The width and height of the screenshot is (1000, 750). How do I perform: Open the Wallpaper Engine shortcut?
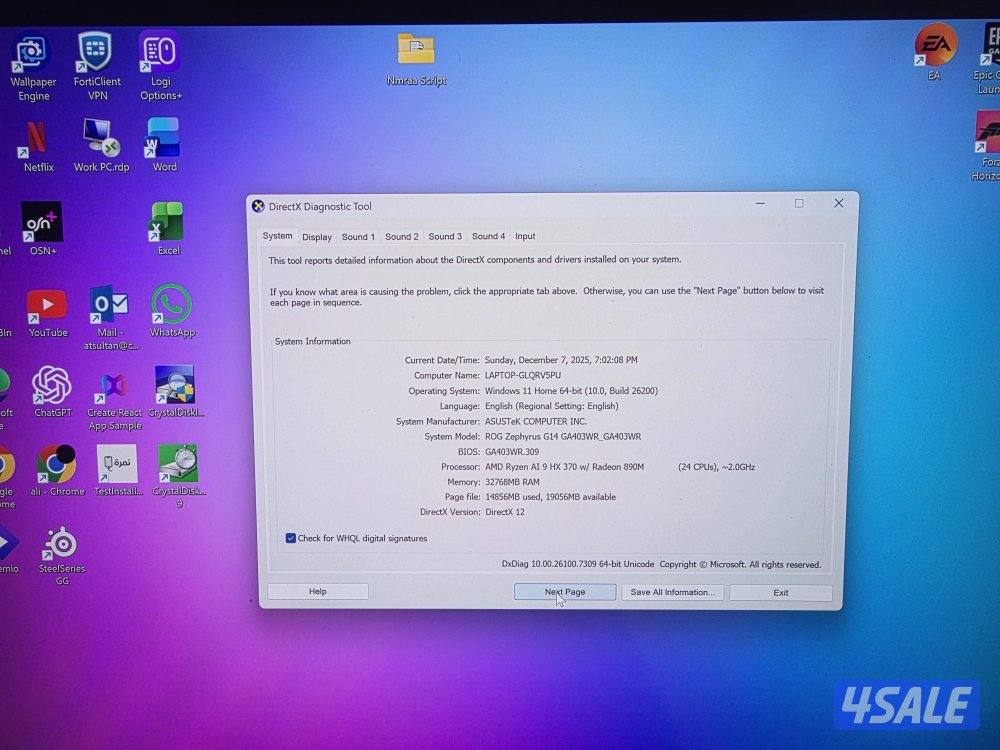point(33,55)
